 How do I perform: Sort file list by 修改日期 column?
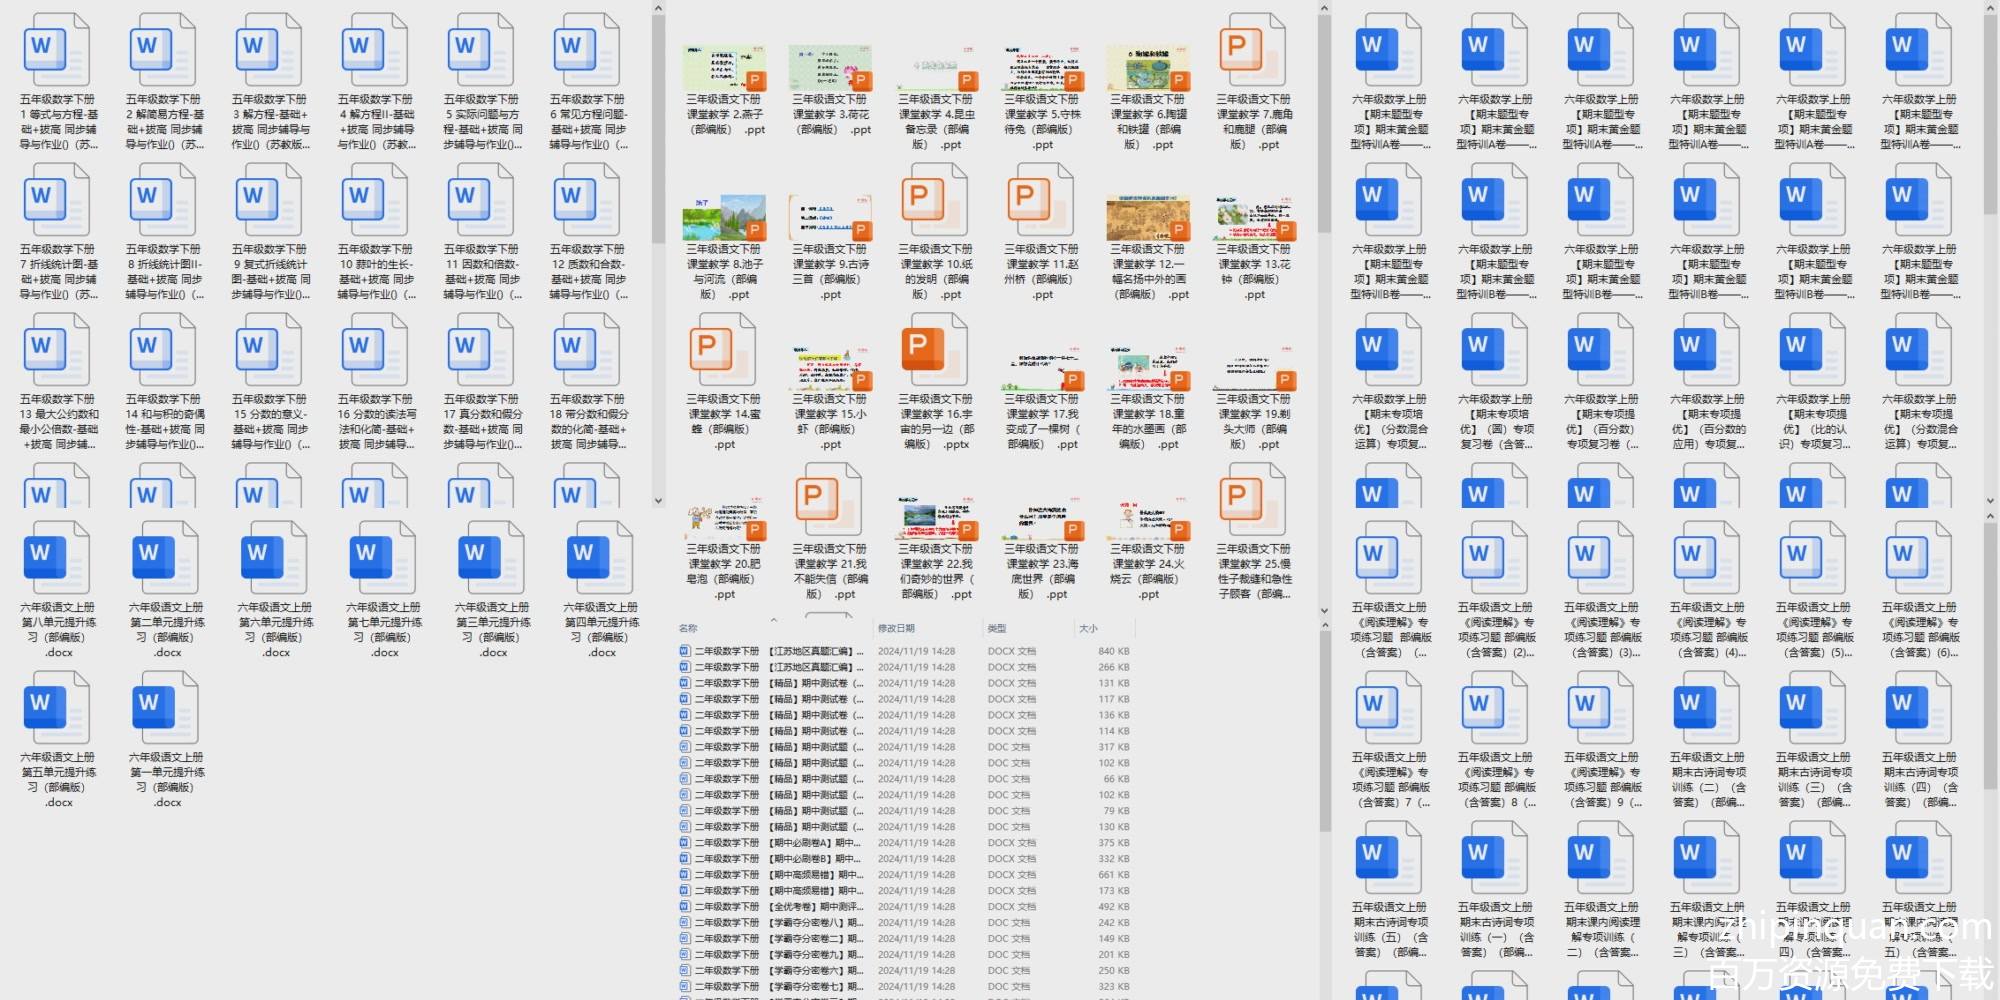click(x=896, y=628)
